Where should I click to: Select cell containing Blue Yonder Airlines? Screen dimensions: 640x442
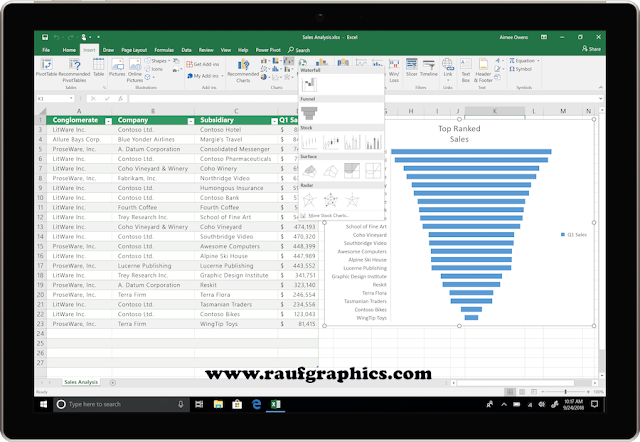click(x=153, y=139)
